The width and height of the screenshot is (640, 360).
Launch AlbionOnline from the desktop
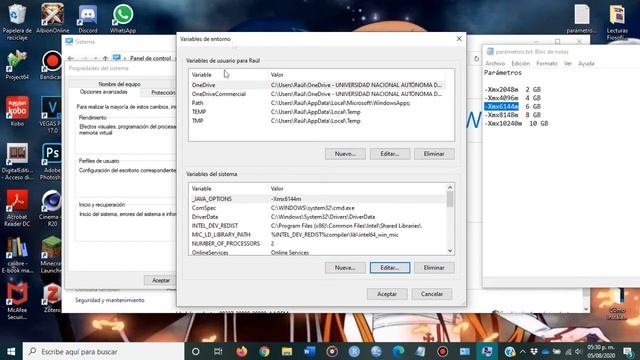point(52,18)
